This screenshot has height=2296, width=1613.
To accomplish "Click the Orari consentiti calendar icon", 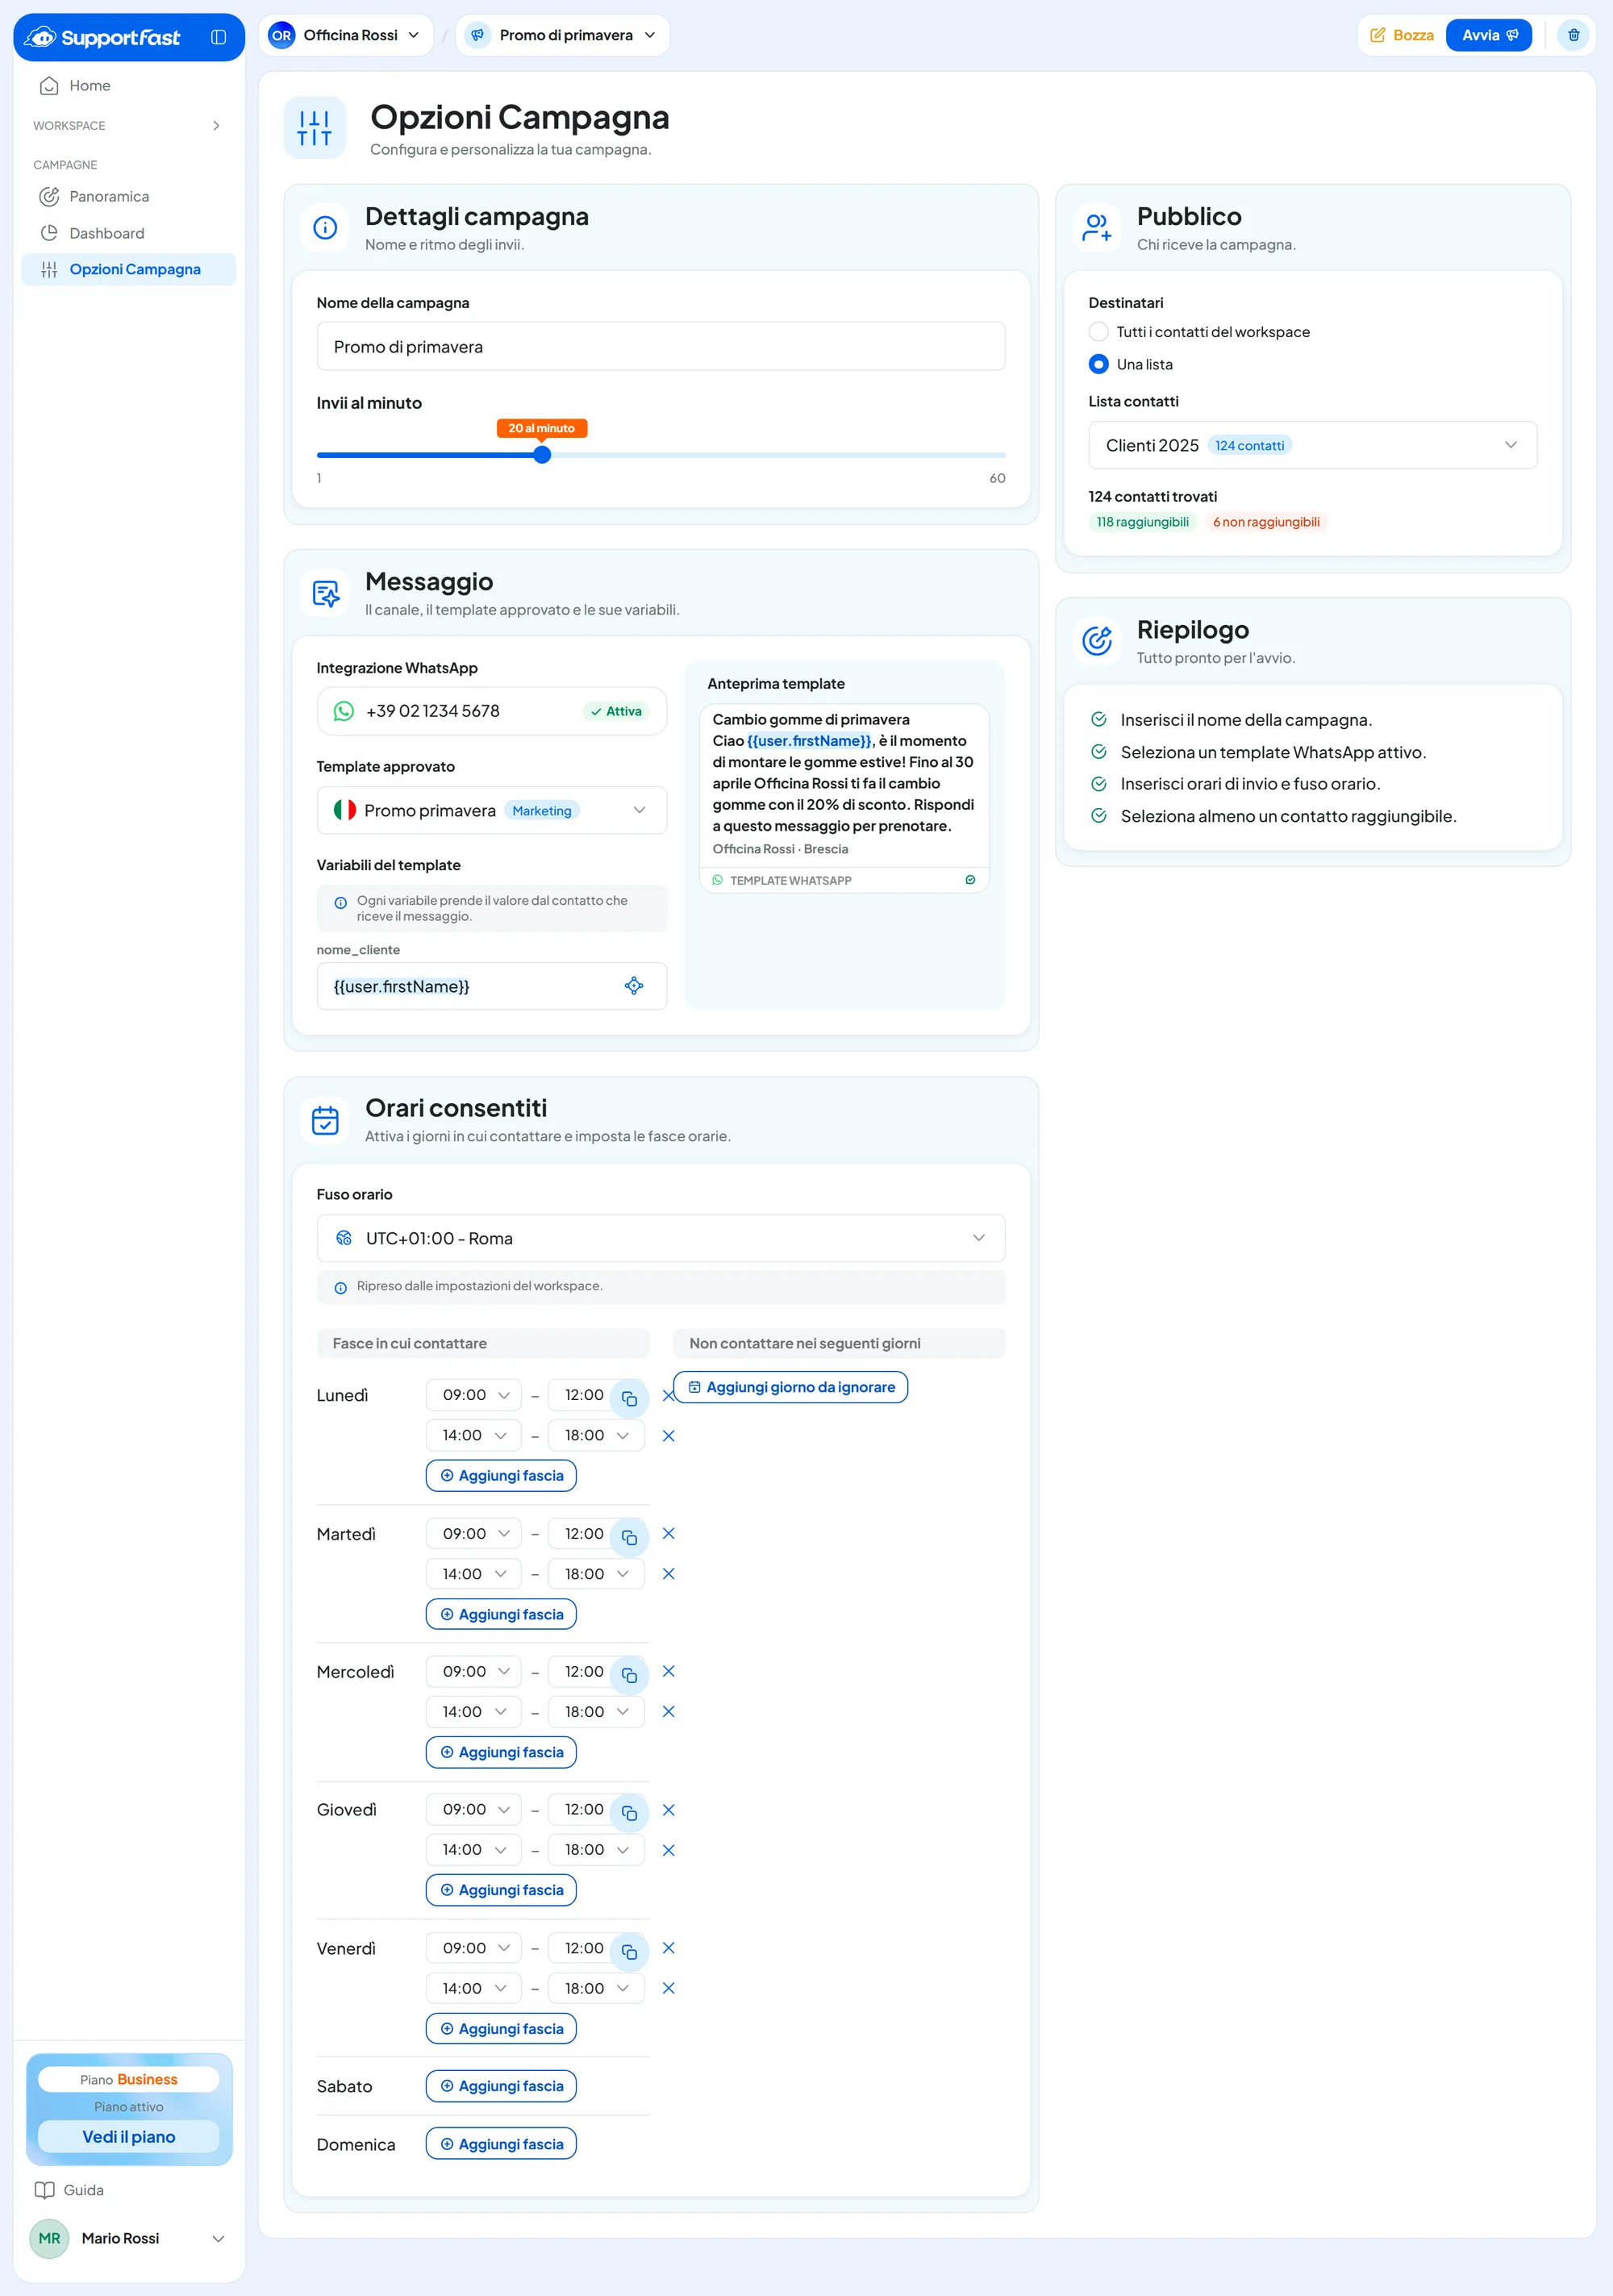I will point(325,1120).
